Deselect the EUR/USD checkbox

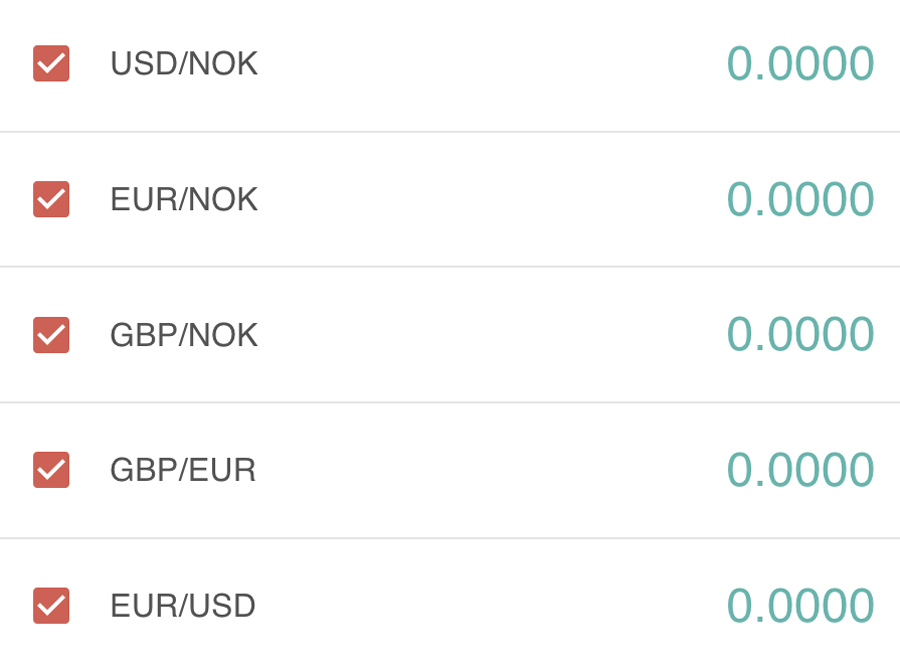pos(51,605)
